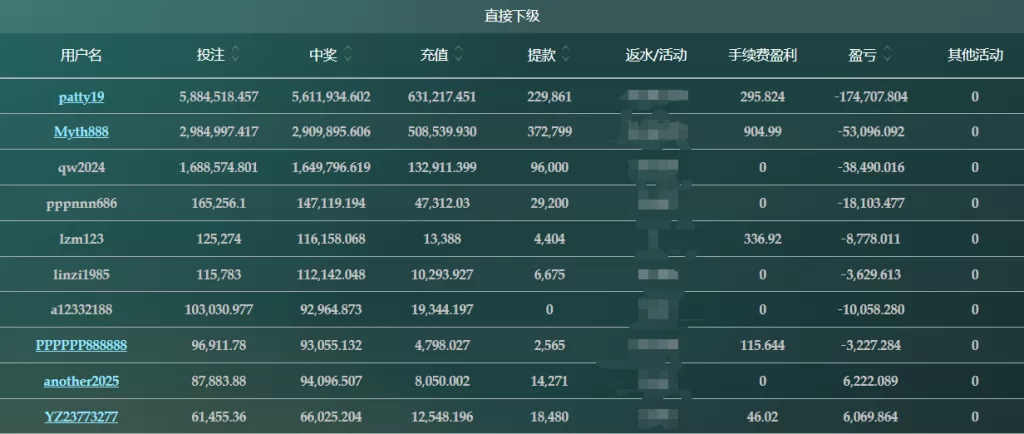Select a12332188 username cell

pos(82,310)
